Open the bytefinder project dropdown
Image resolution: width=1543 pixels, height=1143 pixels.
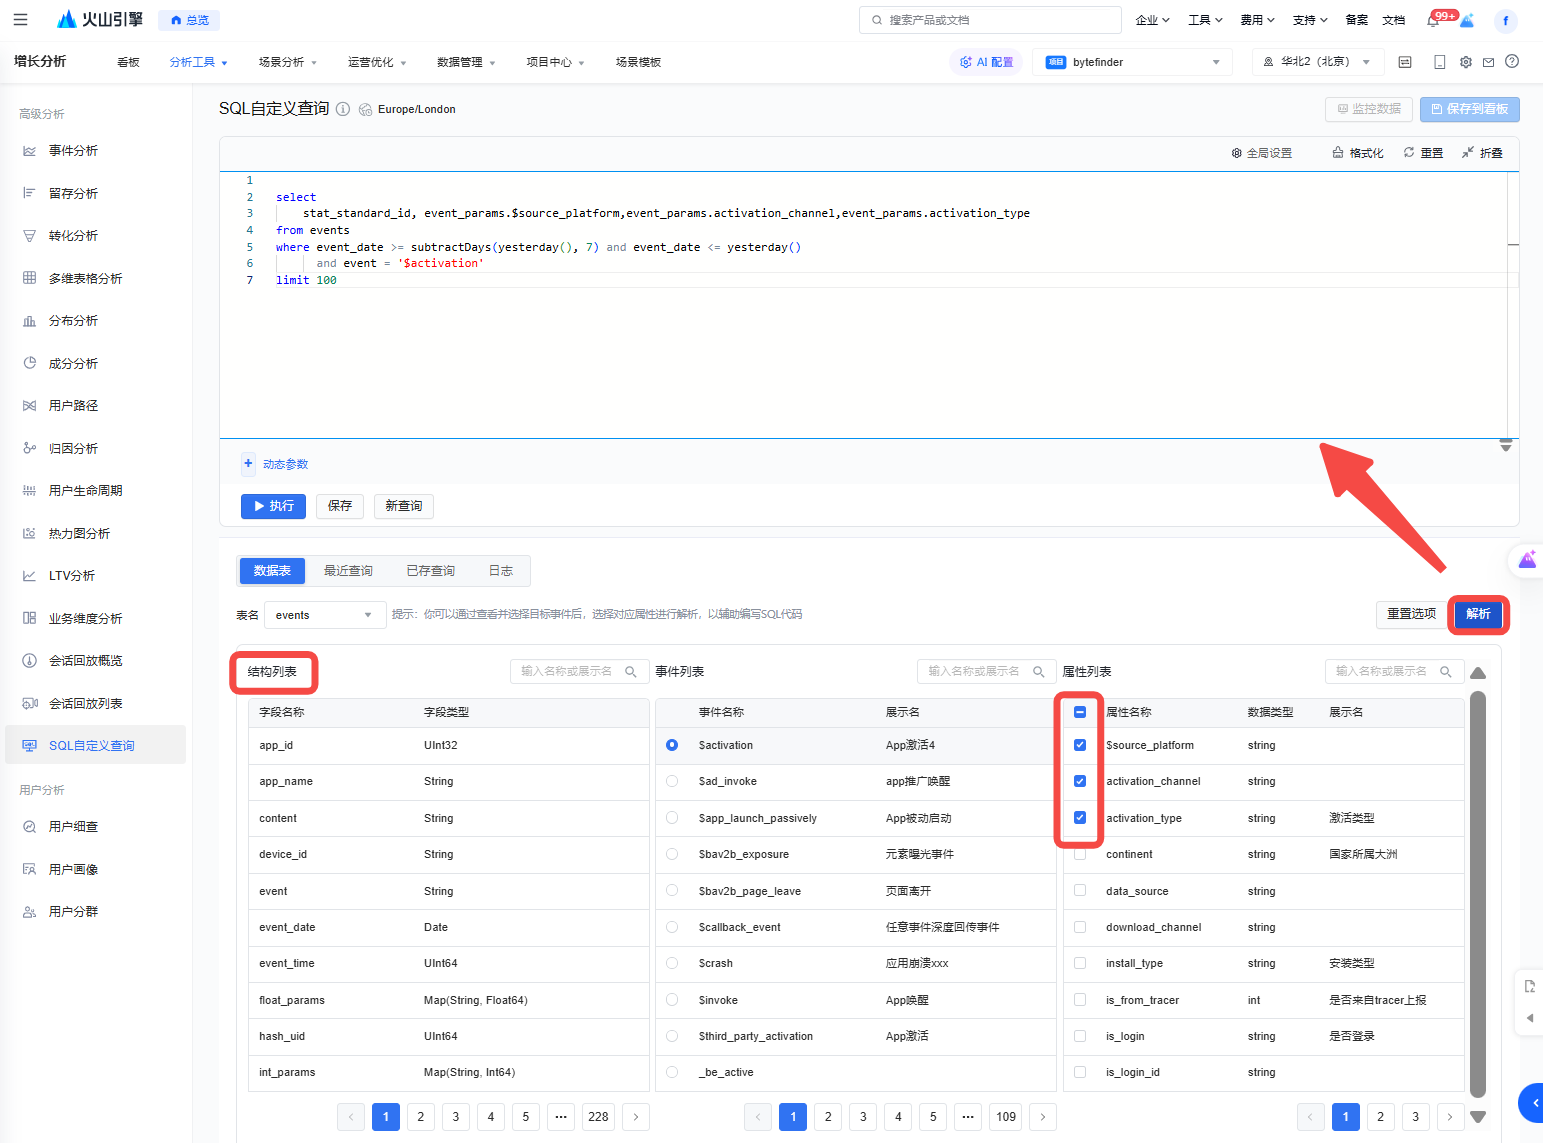[1133, 62]
